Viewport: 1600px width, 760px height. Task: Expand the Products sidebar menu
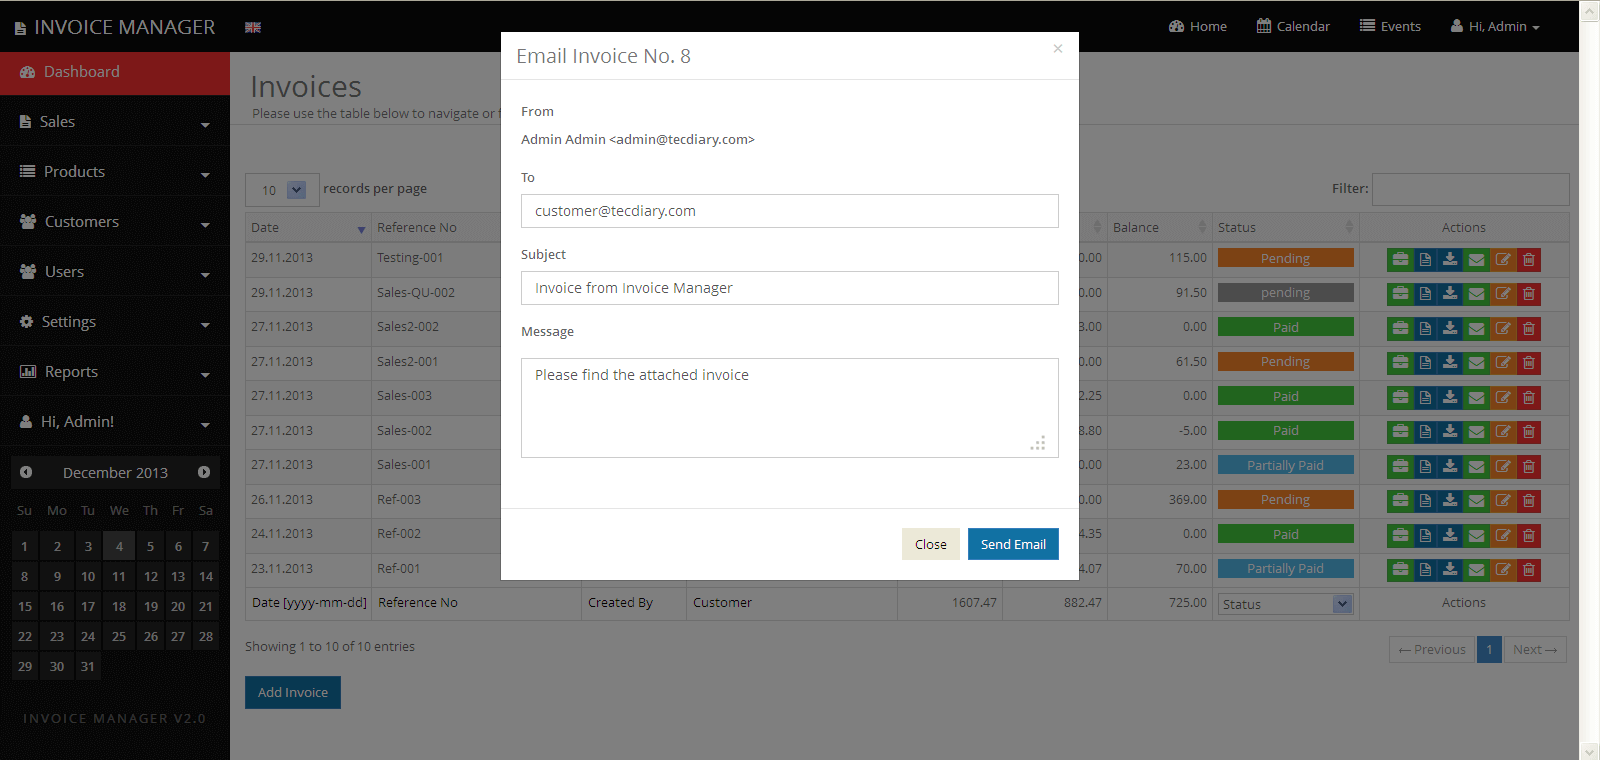coord(115,172)
